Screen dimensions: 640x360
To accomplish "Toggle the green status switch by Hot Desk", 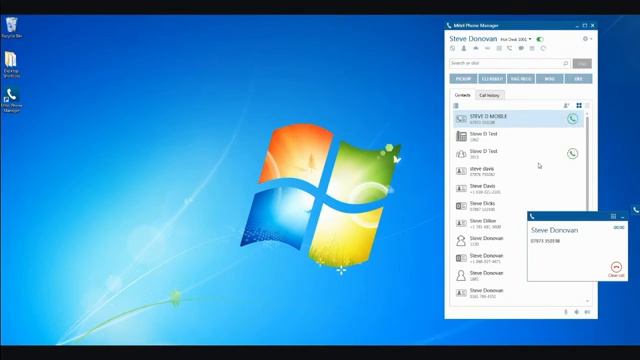I will pos(540,39).
